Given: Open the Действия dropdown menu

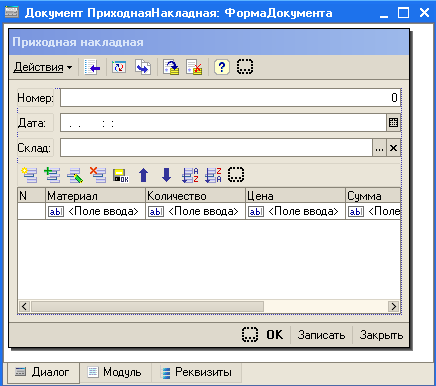Looking at the screenshot, I should pyautogui.click(x=43, y=67).
